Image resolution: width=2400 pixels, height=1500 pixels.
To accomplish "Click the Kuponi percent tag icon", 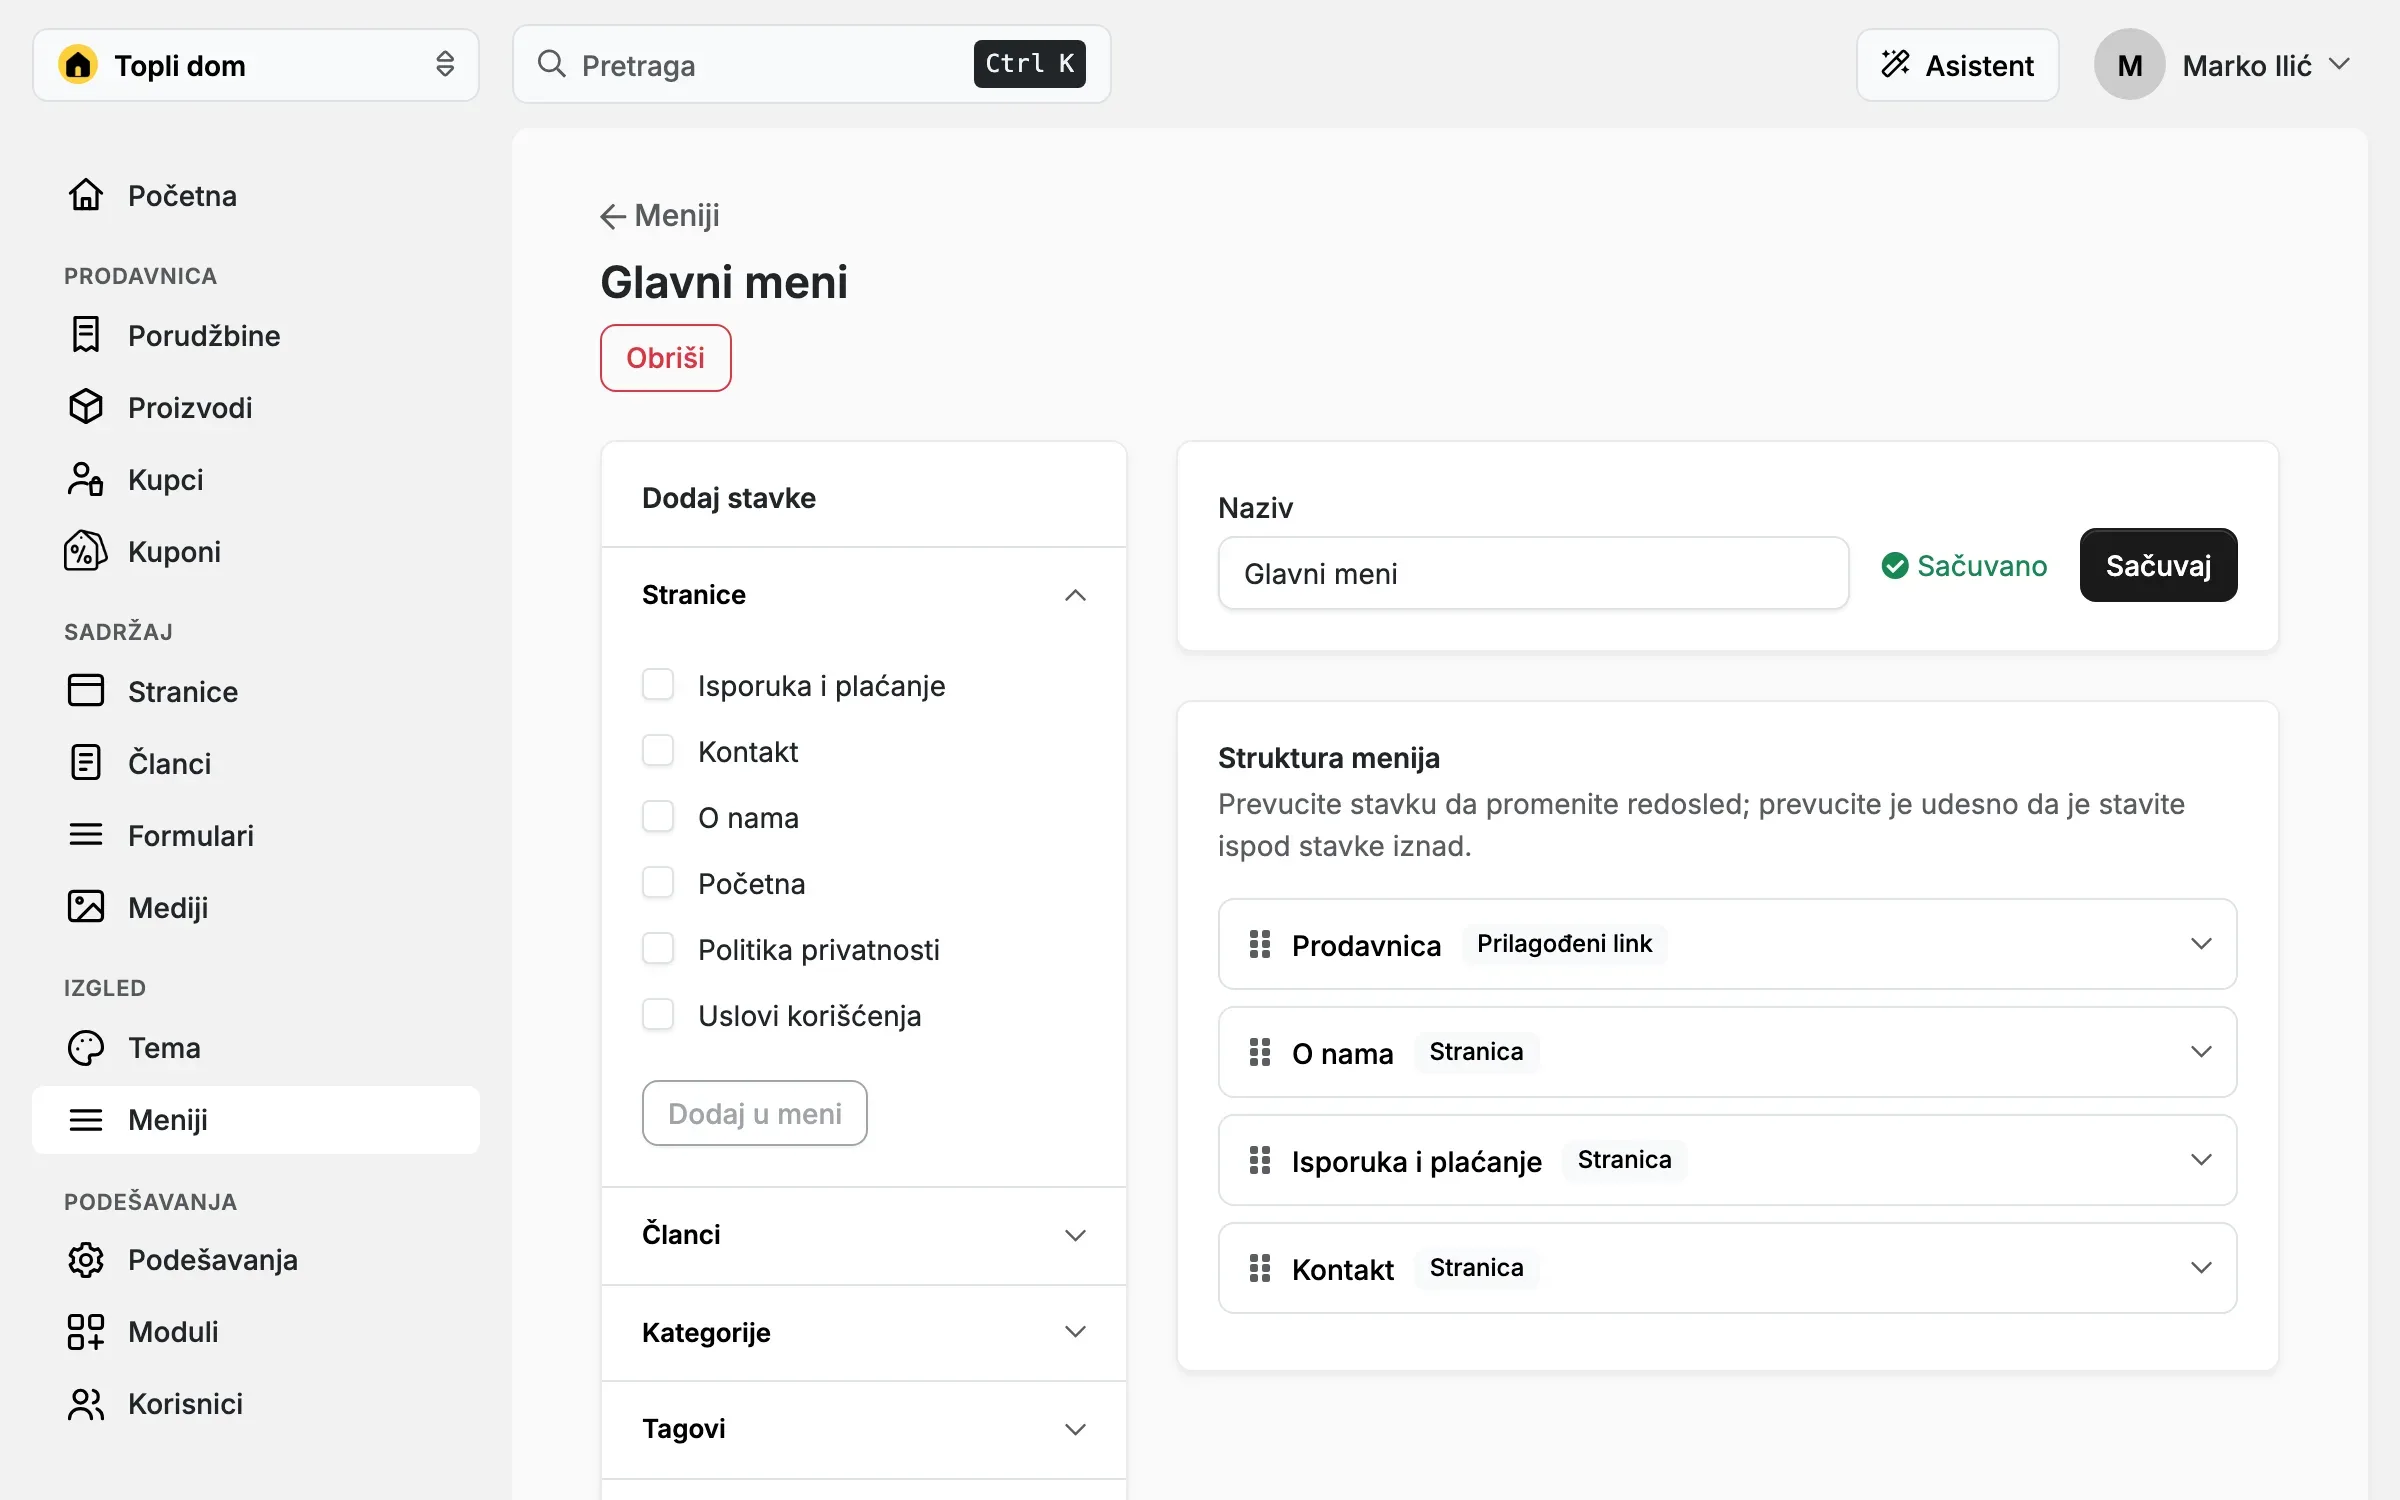I will 86,551.
